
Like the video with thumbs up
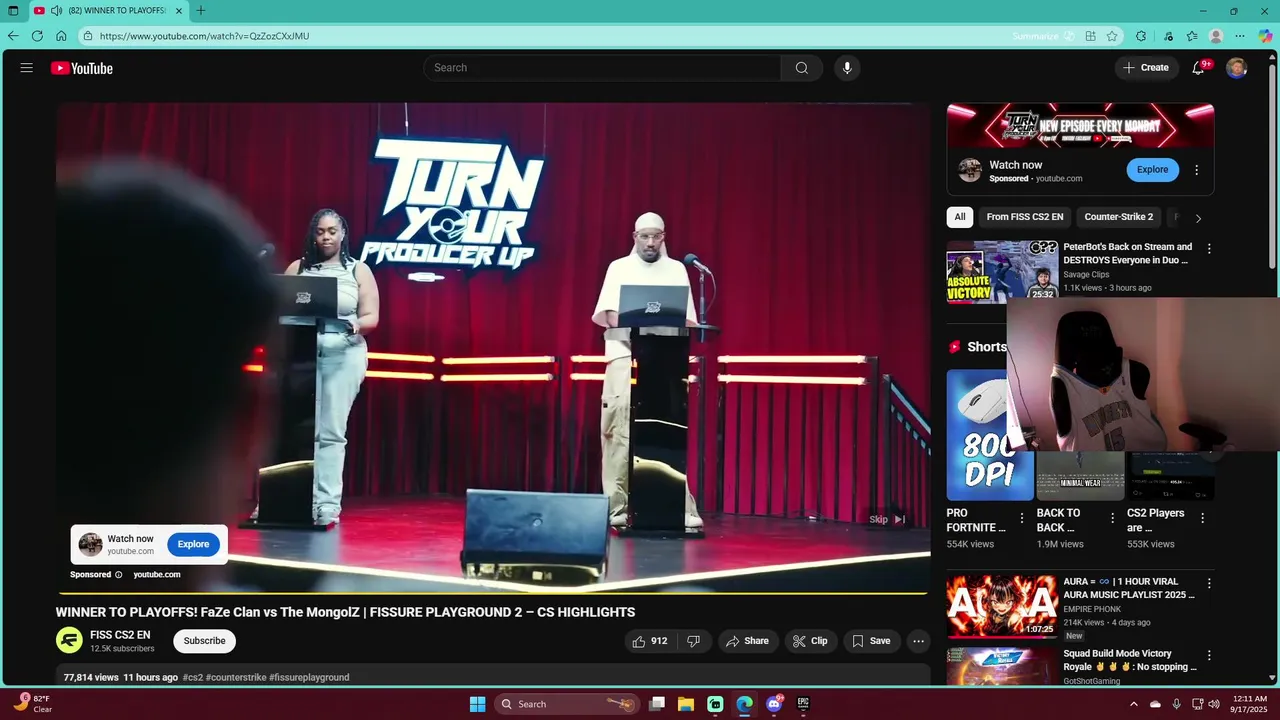[648, 641]
